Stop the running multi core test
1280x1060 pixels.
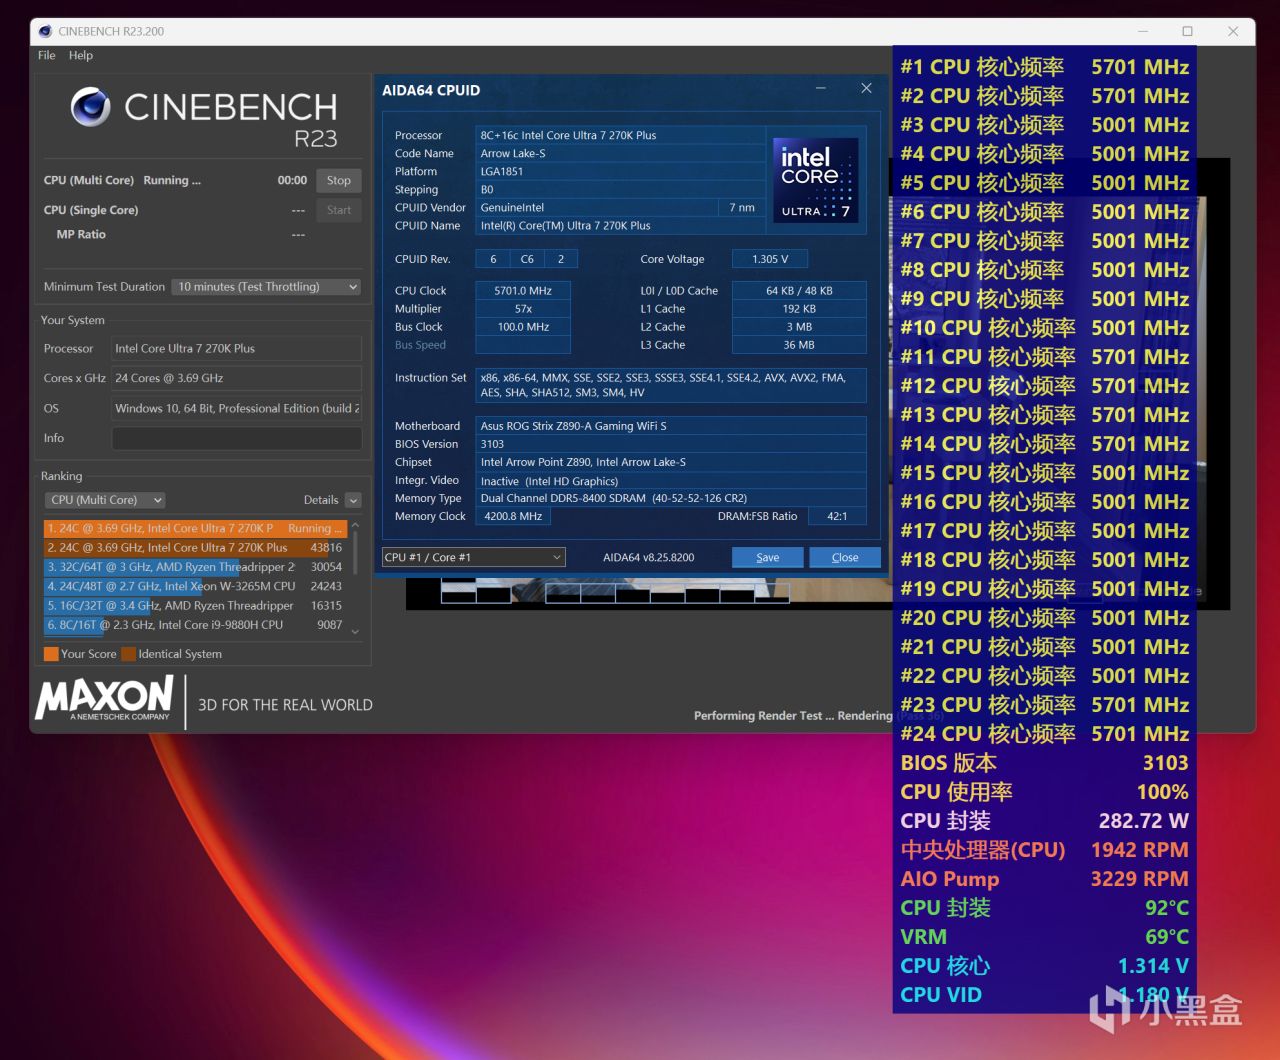338,181
